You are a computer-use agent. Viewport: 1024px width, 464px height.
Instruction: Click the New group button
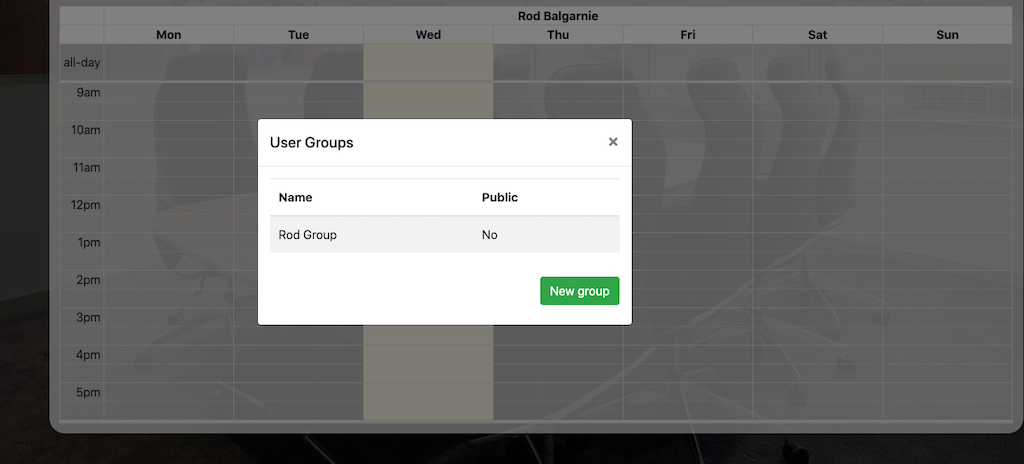click(579, 291)
